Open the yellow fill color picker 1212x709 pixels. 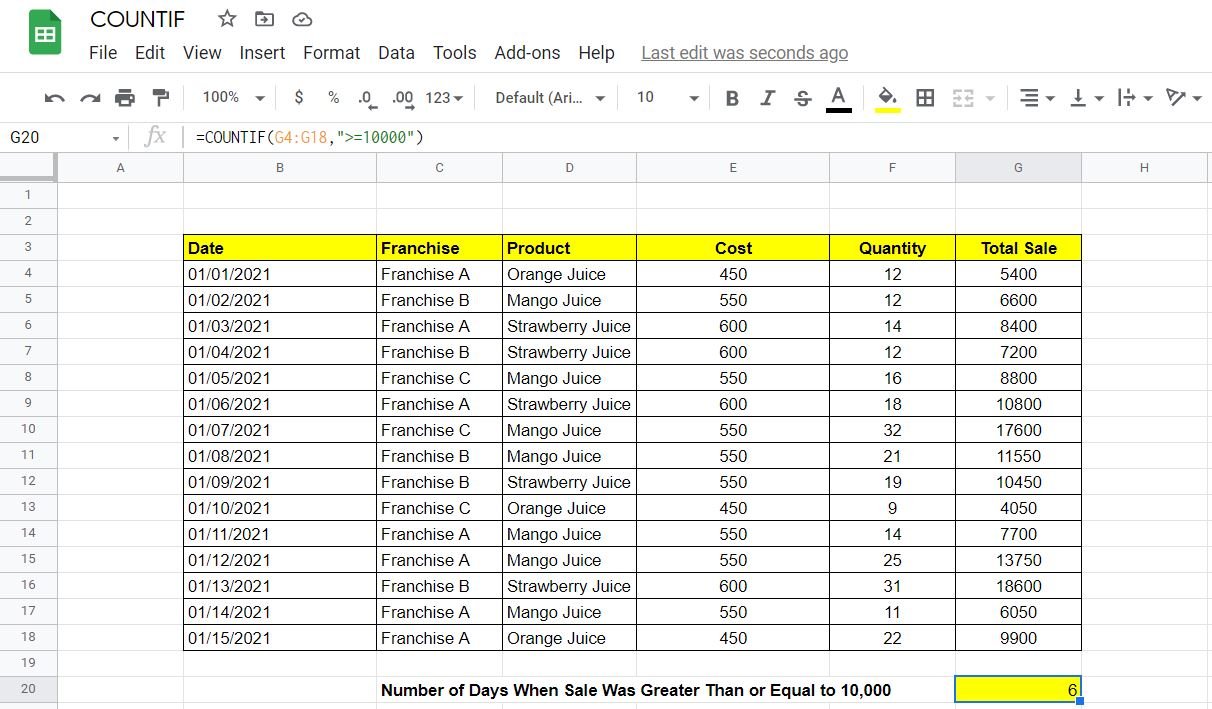click(x=887, y=98)
